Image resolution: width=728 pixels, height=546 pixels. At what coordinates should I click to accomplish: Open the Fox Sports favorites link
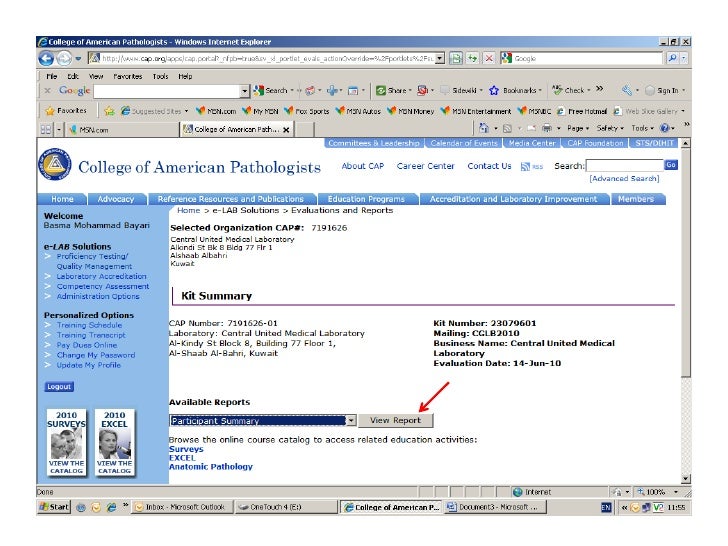pyautogui.click(x=306, y=111)
